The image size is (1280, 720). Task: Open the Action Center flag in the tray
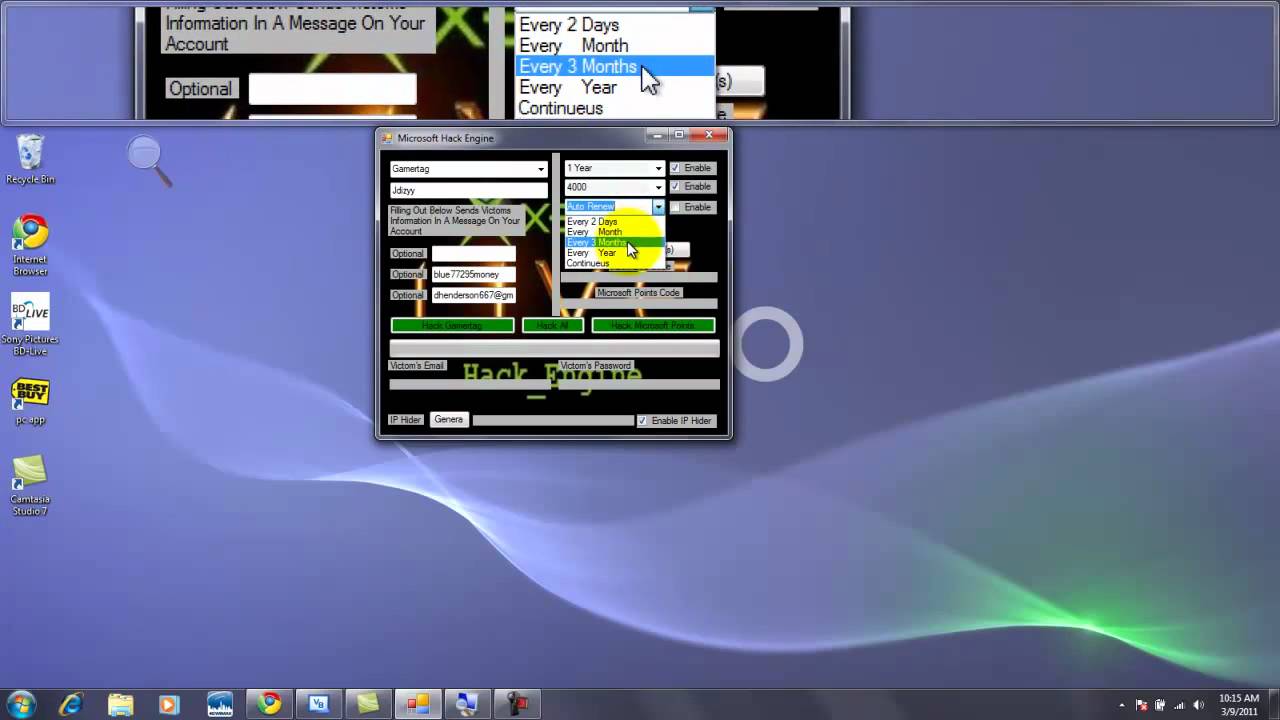coord(1142,705)
